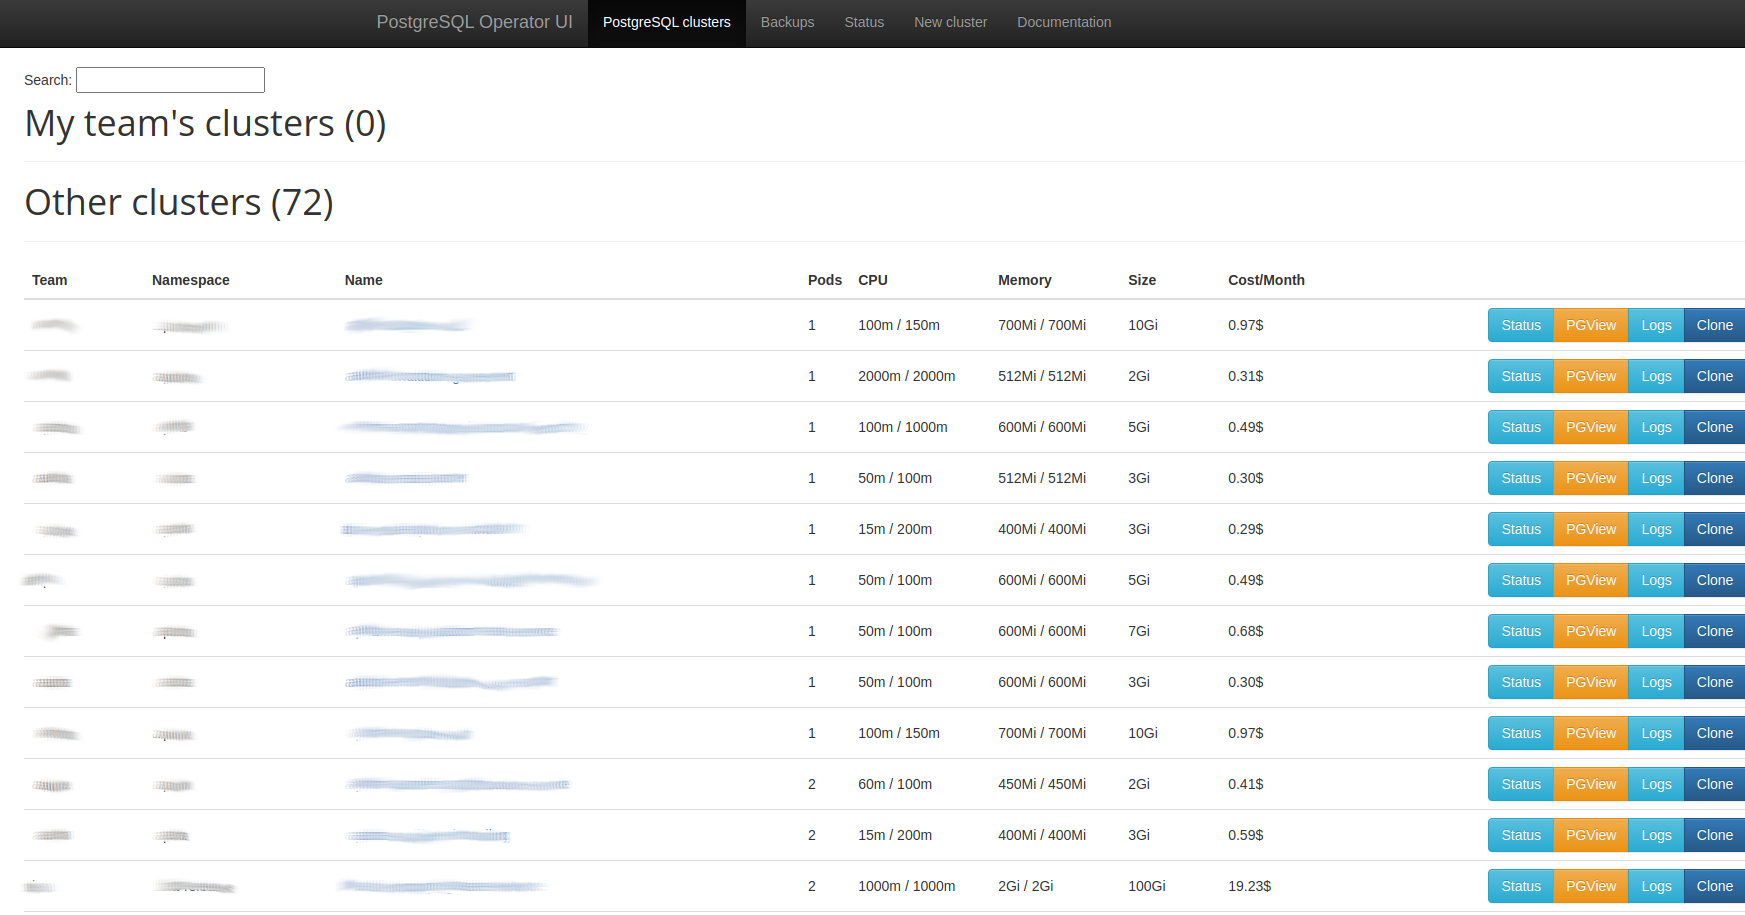Open Logs in the 0.29$ row

click(x=1656, y=529)
